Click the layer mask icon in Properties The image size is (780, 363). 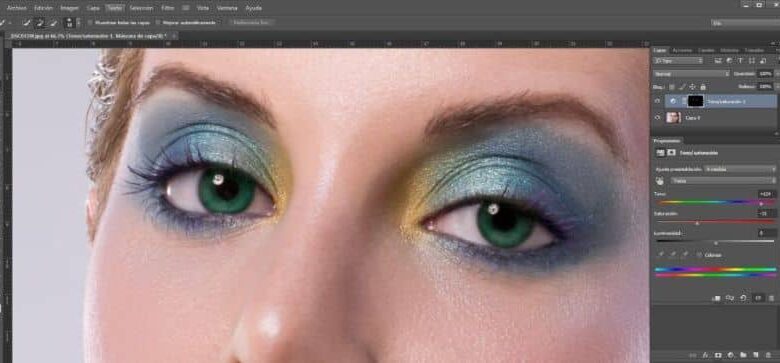pos(671,153)
